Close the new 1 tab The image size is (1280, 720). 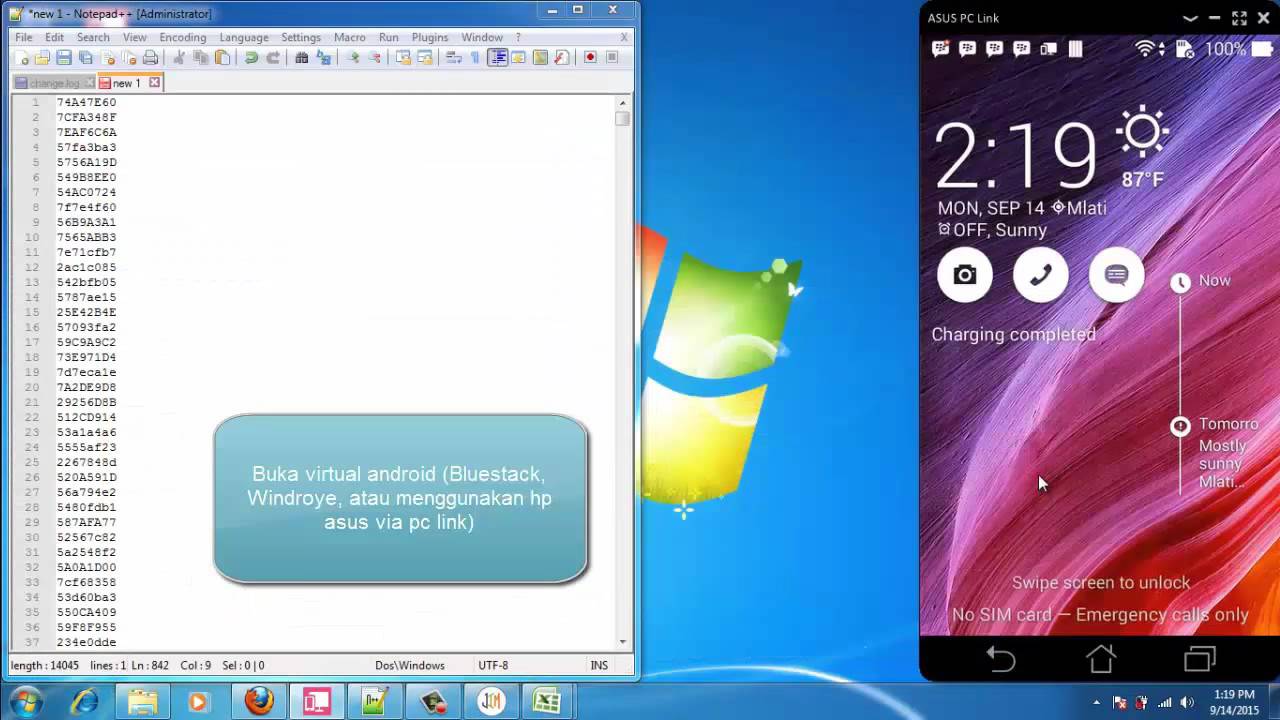point(154,83)
